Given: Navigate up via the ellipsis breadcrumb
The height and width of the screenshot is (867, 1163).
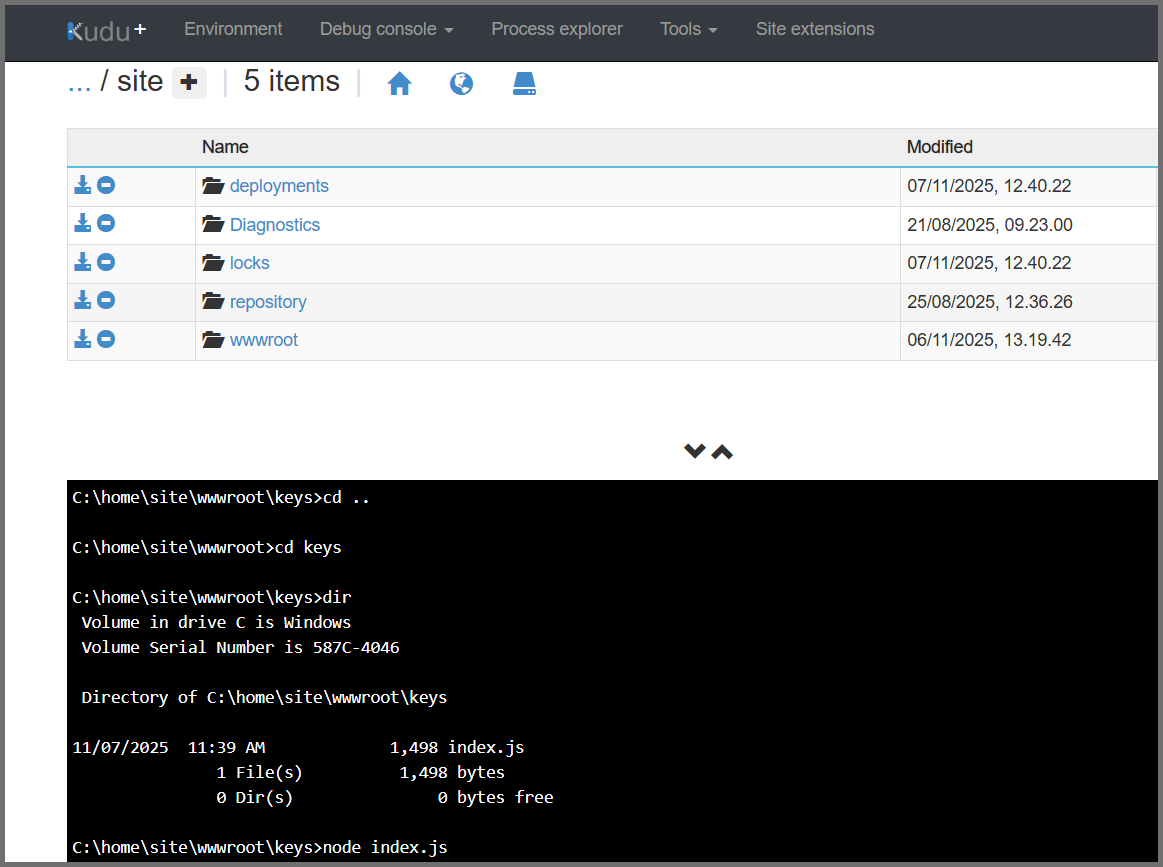Looking at the screenshot, I should pos(79,82).
